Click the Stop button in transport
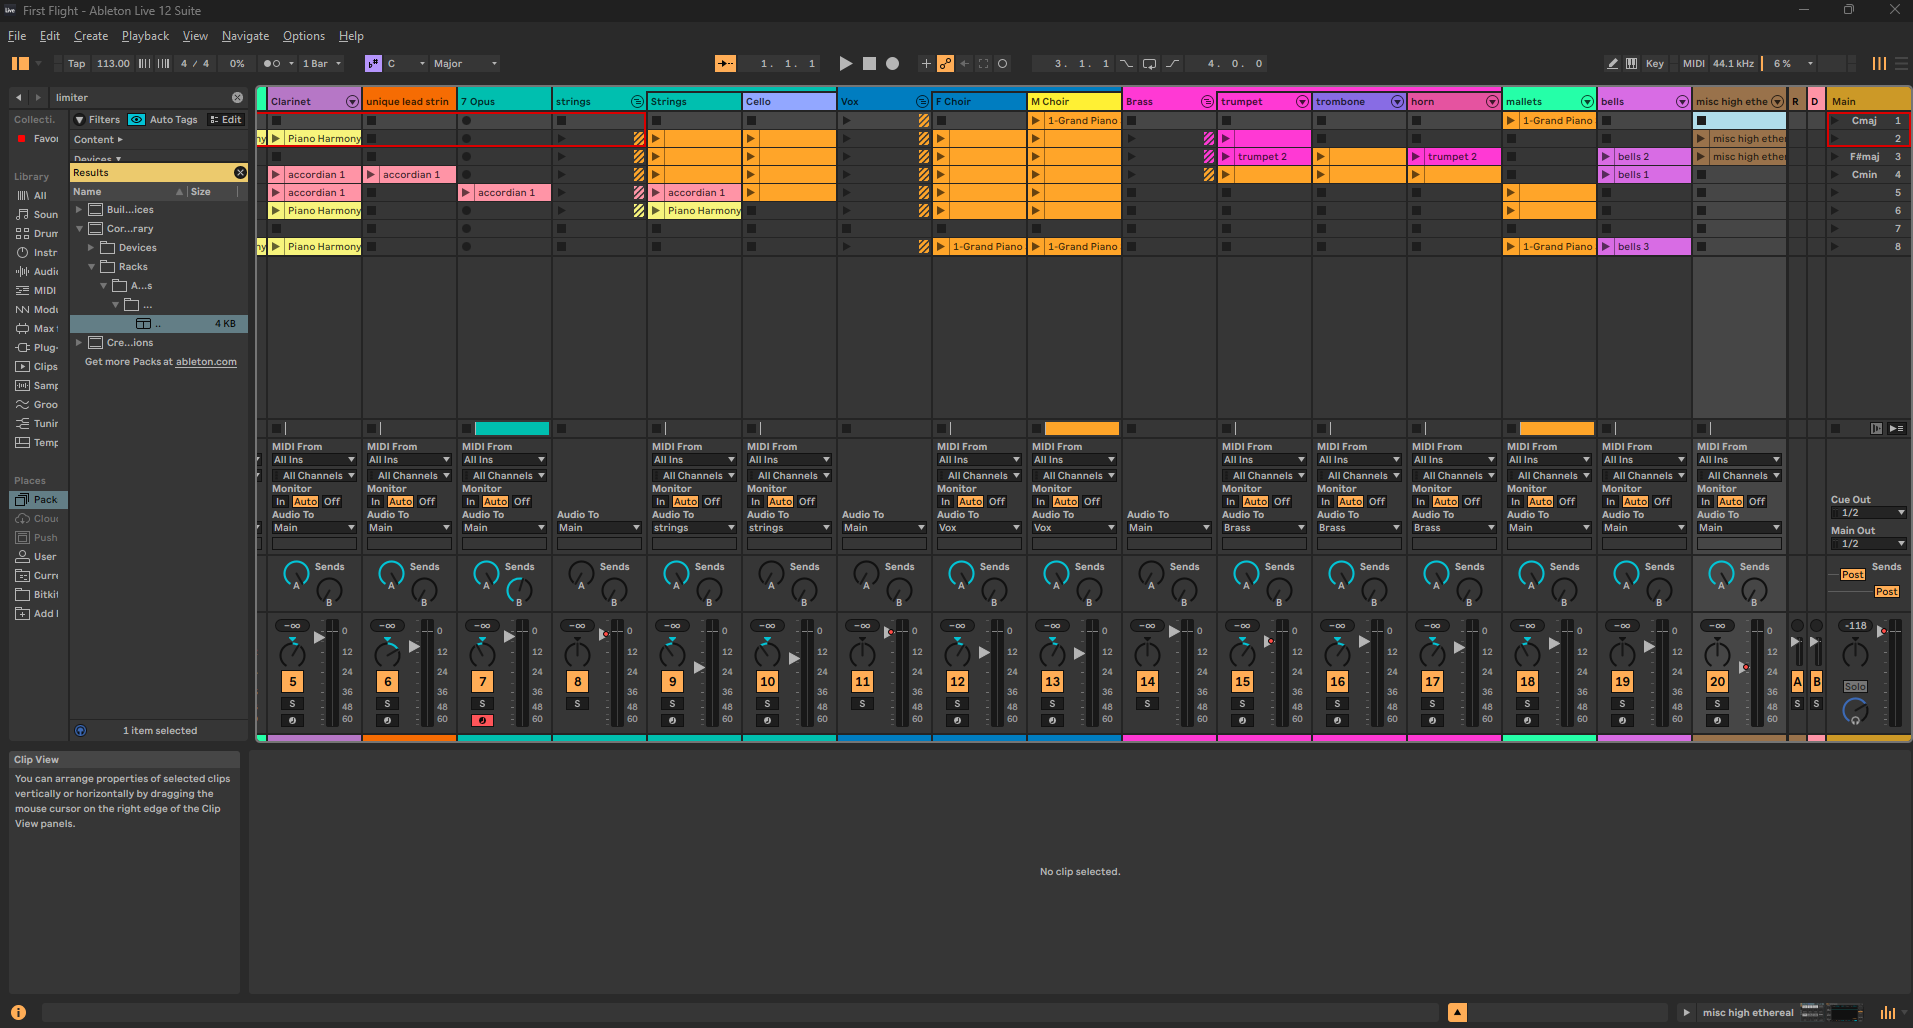1913x1028 pixels. point(869,64)
